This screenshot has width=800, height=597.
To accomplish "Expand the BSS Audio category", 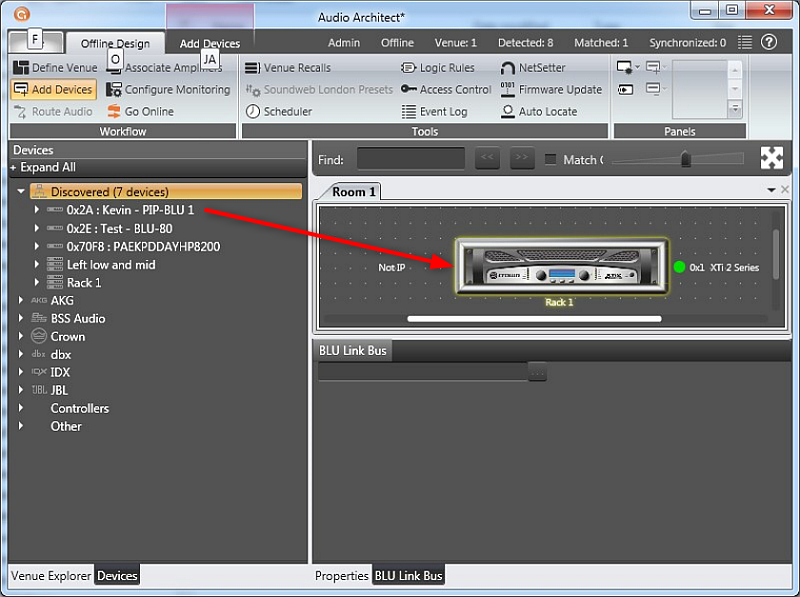I will [x=20, y=318].
